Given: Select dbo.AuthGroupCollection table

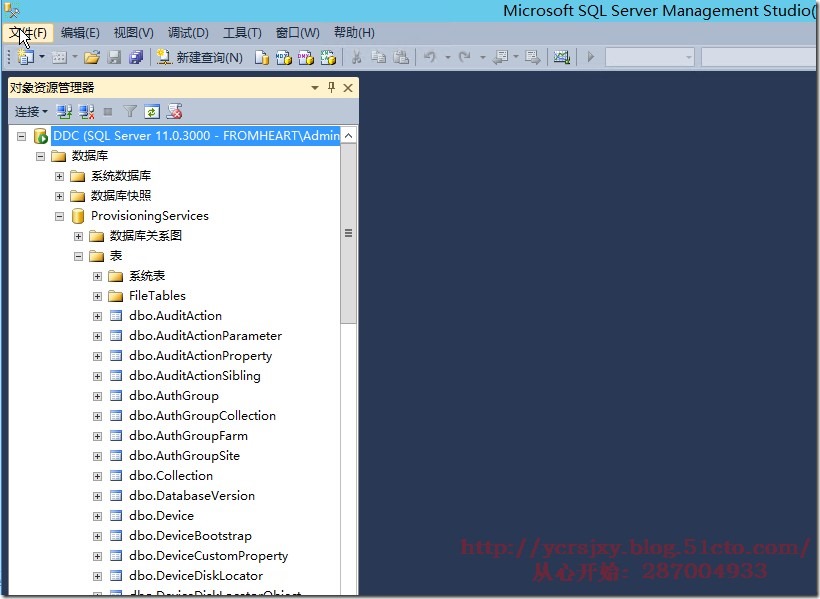Looking at the screenshot, I should tap(202, 416).
